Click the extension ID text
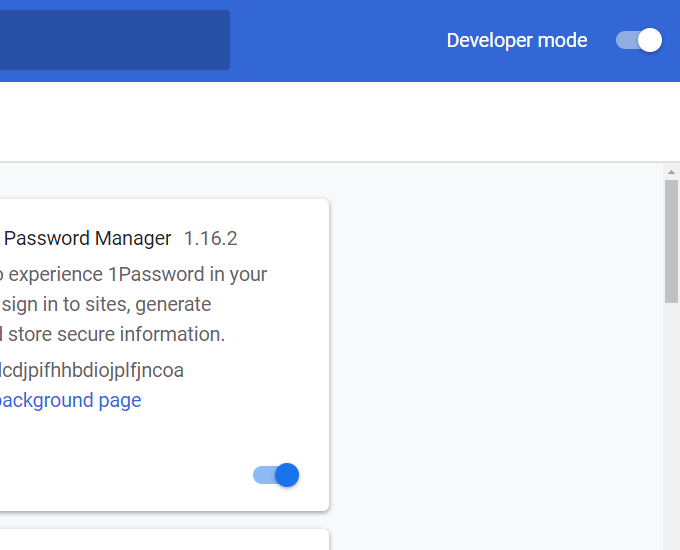 point(92,370)
